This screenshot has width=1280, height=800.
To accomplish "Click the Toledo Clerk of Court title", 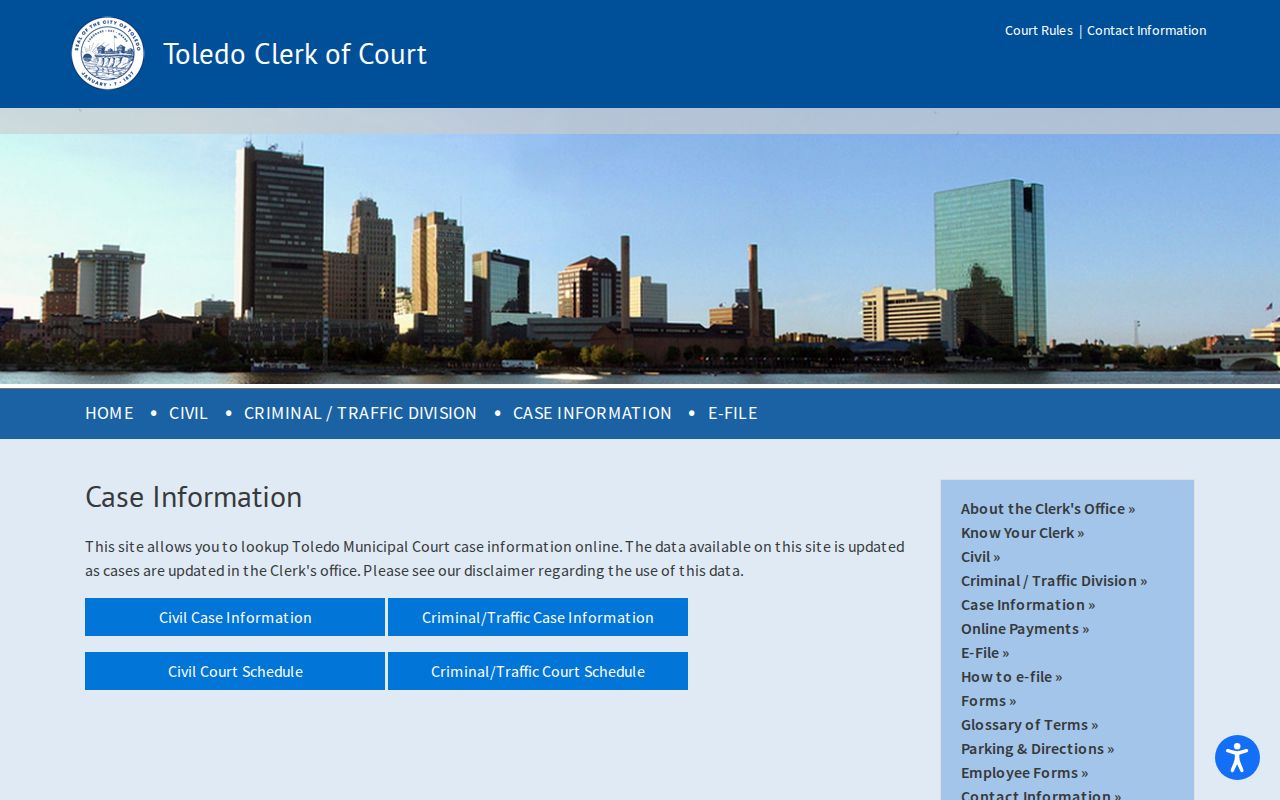I will (x=295, y=54).
